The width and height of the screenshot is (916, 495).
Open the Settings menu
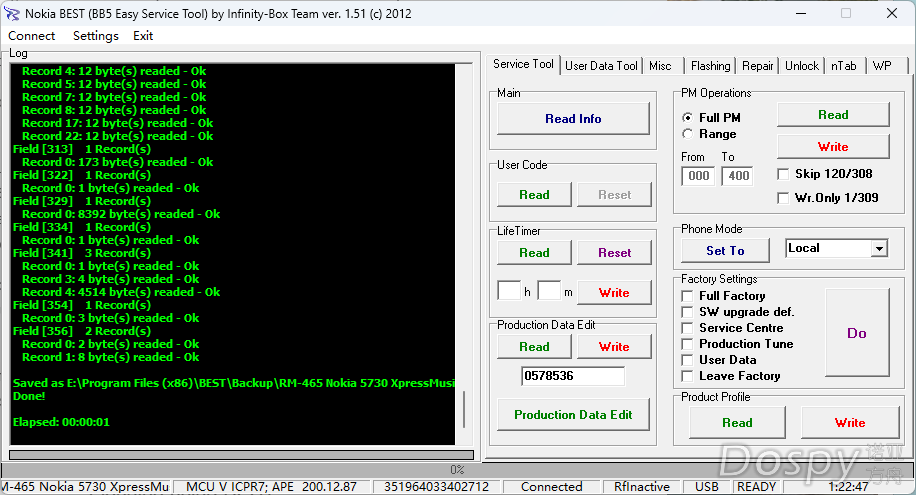tap(95, 36)
